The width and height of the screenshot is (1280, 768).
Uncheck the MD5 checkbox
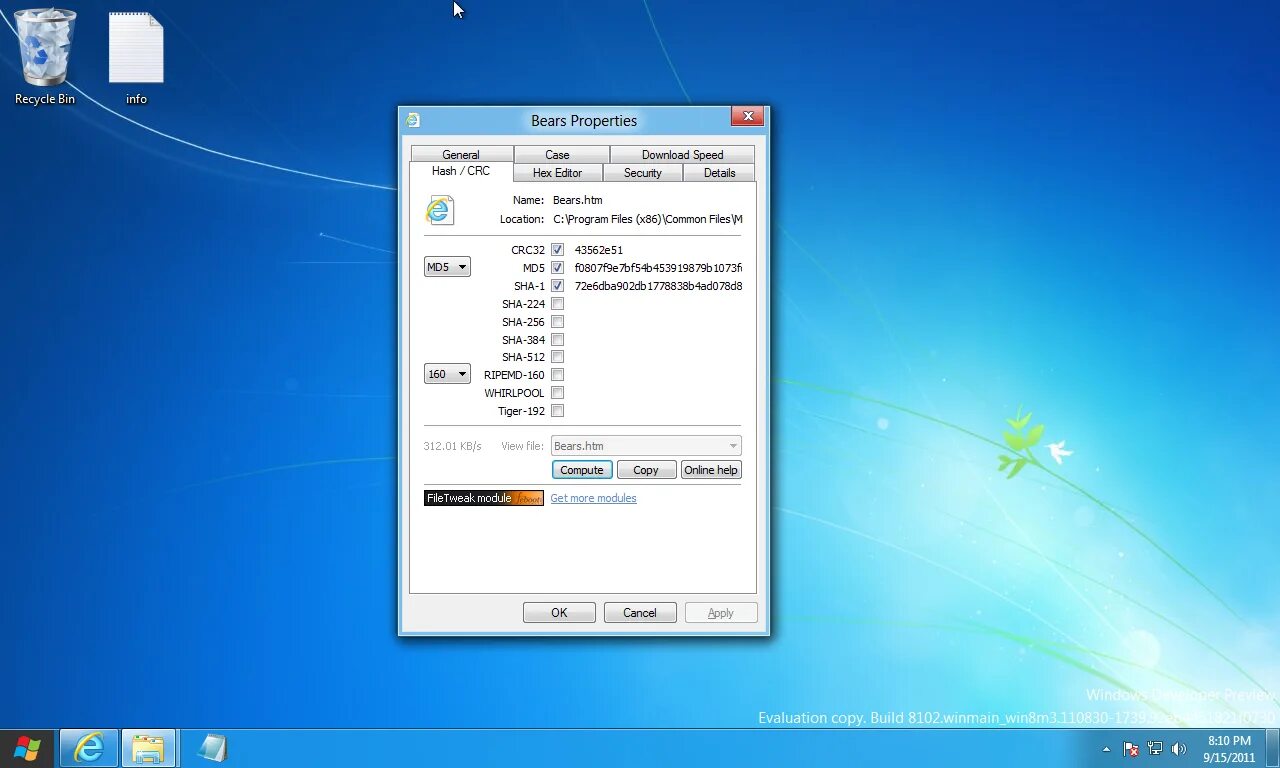pos(558,268)
